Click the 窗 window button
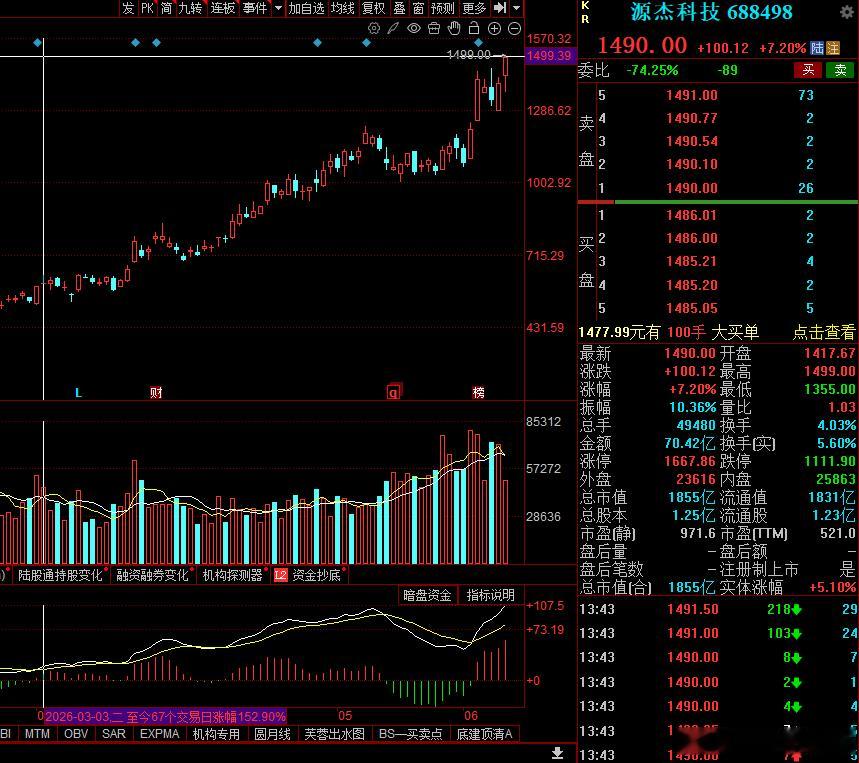The width and height of the screenshot is (859, 763). coord(419,8)
